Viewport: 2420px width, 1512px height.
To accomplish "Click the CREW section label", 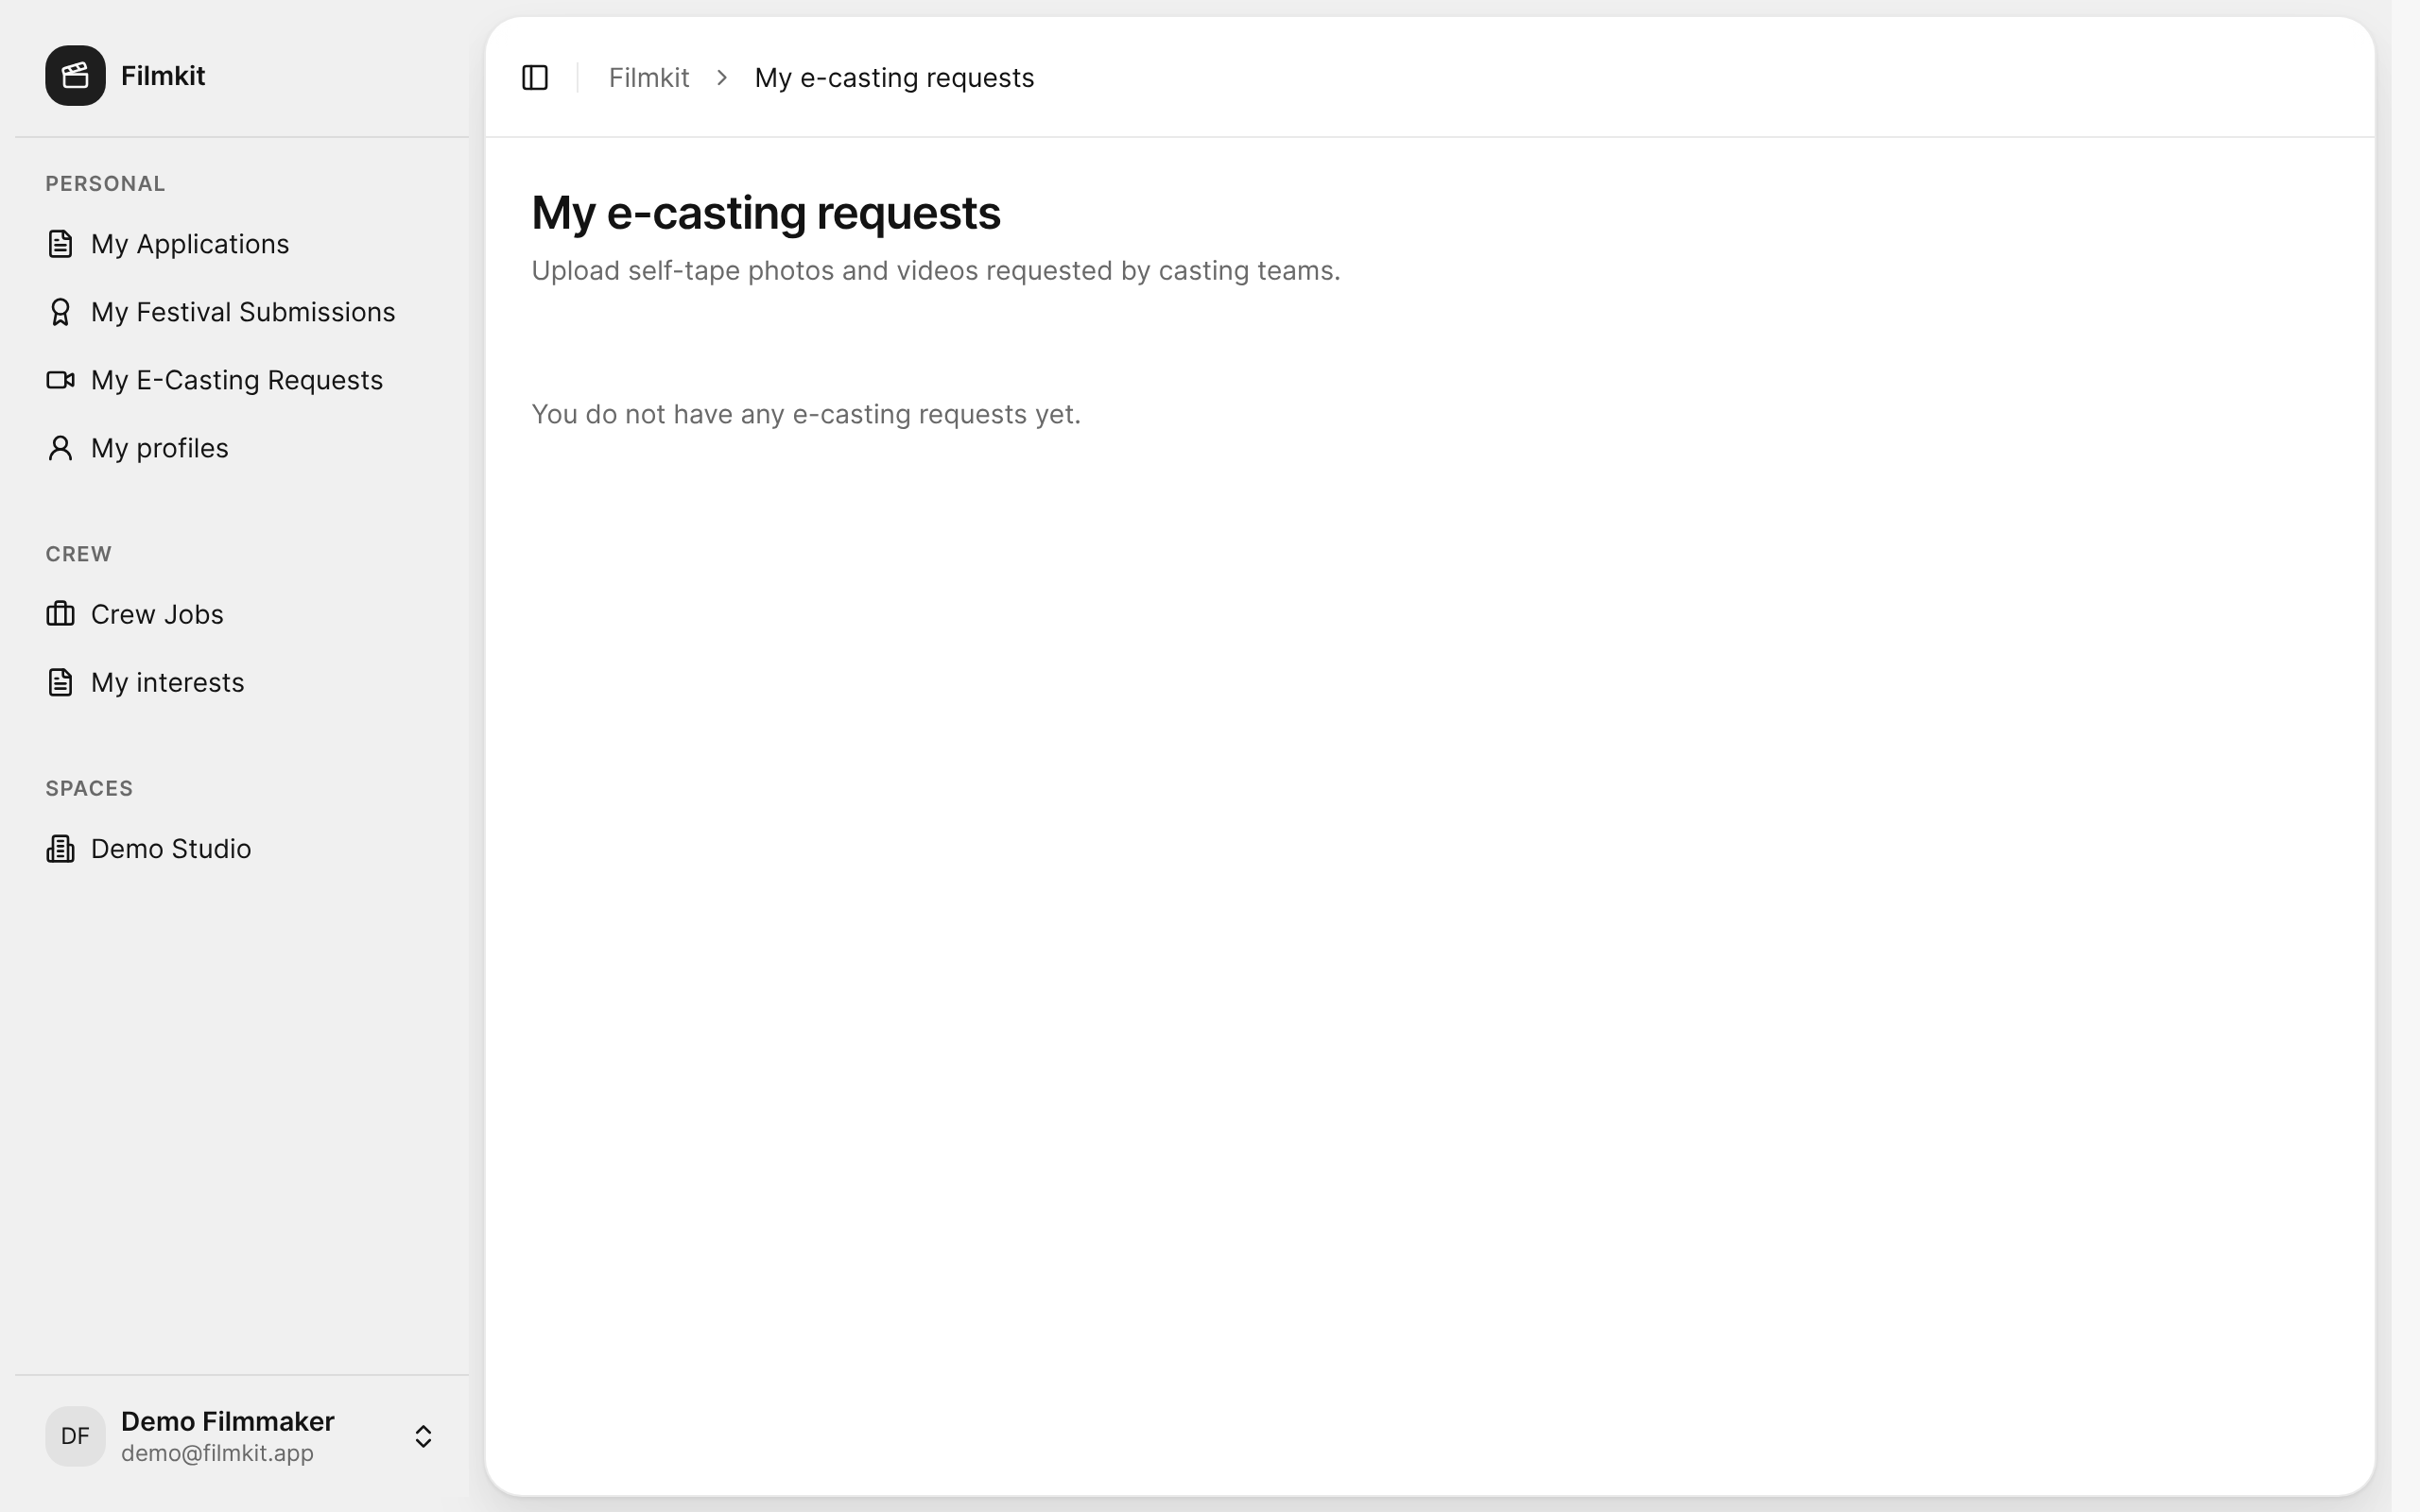I will tap(78, 554).
